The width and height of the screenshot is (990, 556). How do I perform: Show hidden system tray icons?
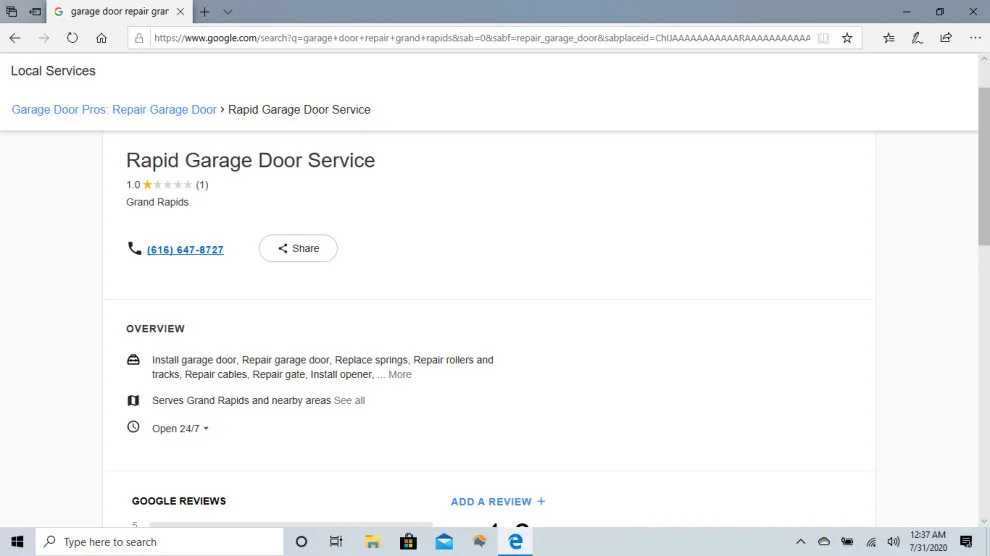(x=801, y=541)
